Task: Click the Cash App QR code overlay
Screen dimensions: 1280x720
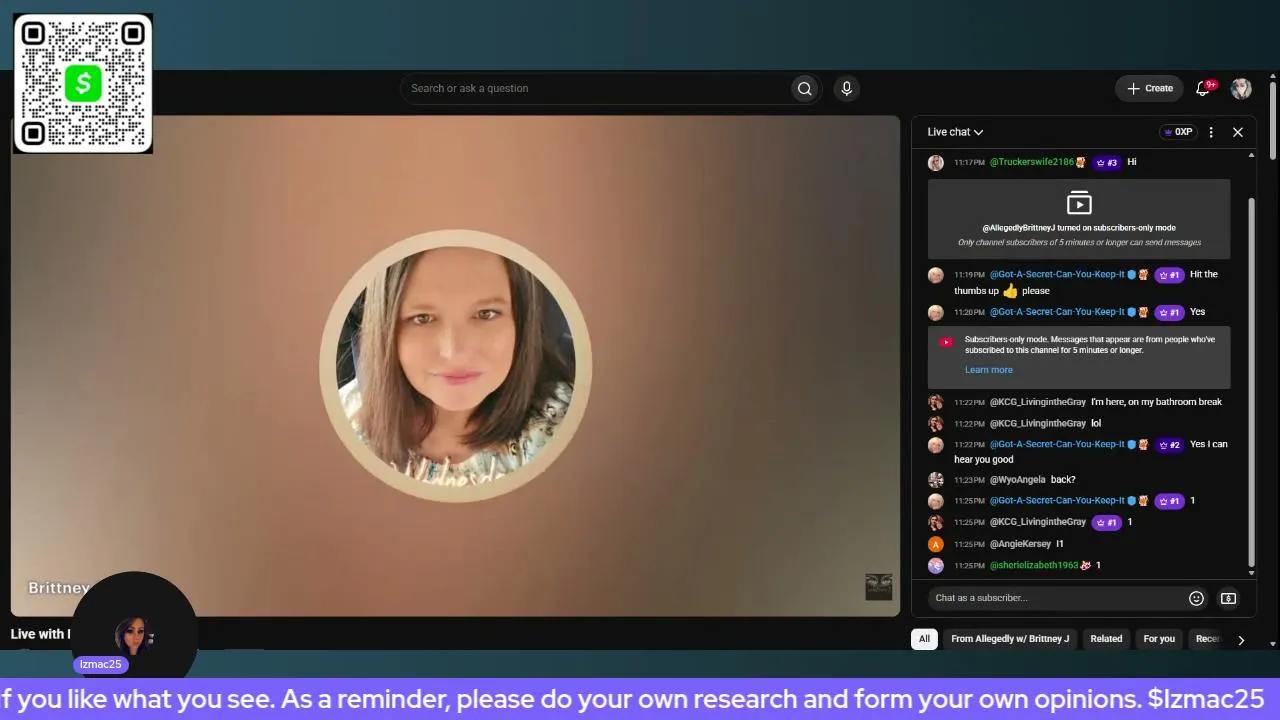Action: tap(83, 83)
